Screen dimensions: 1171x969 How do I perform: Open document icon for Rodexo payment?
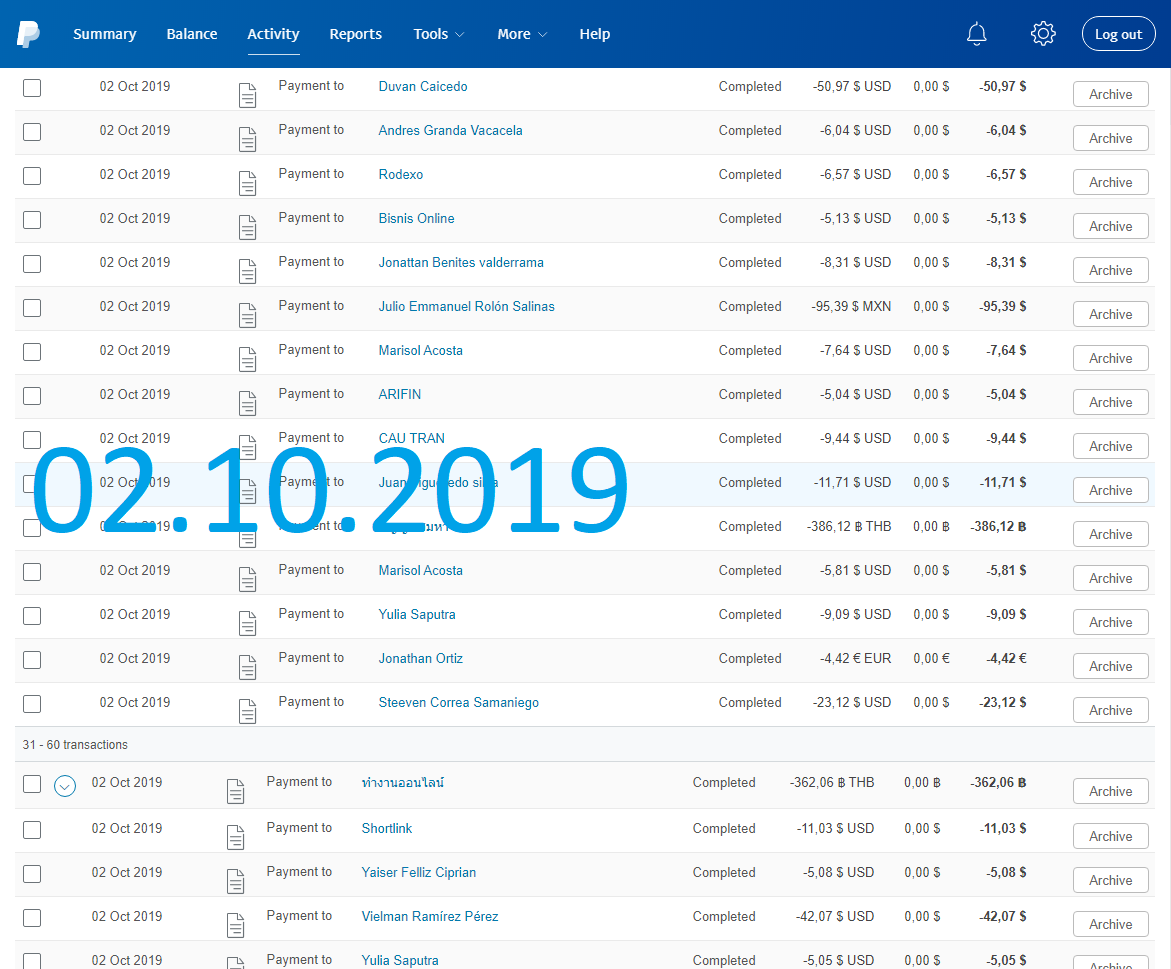(x=247, y=183)
